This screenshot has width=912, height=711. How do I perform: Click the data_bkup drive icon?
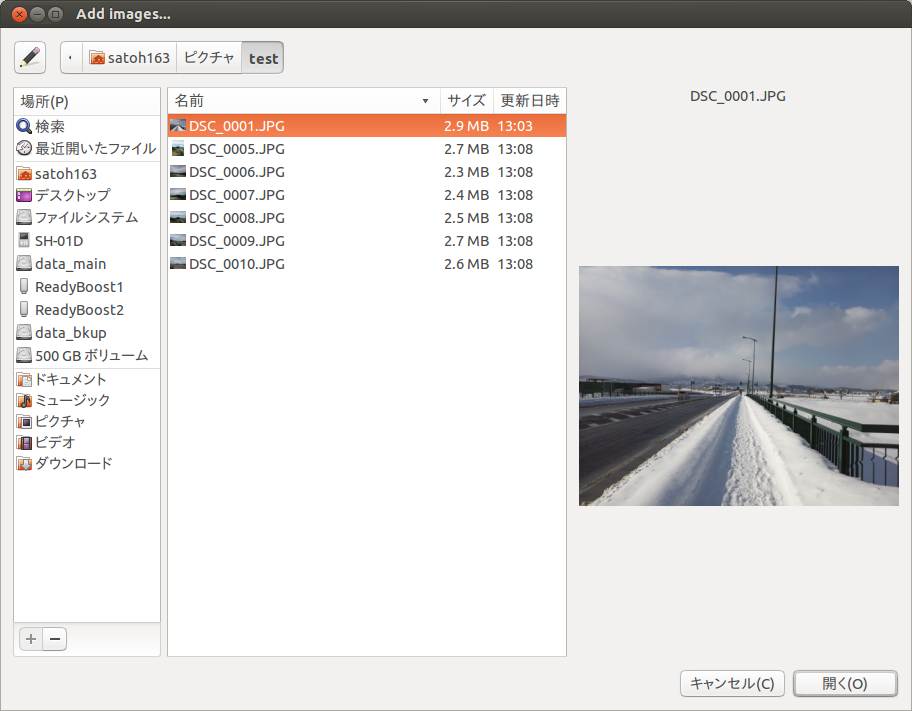tap(24, 332)
